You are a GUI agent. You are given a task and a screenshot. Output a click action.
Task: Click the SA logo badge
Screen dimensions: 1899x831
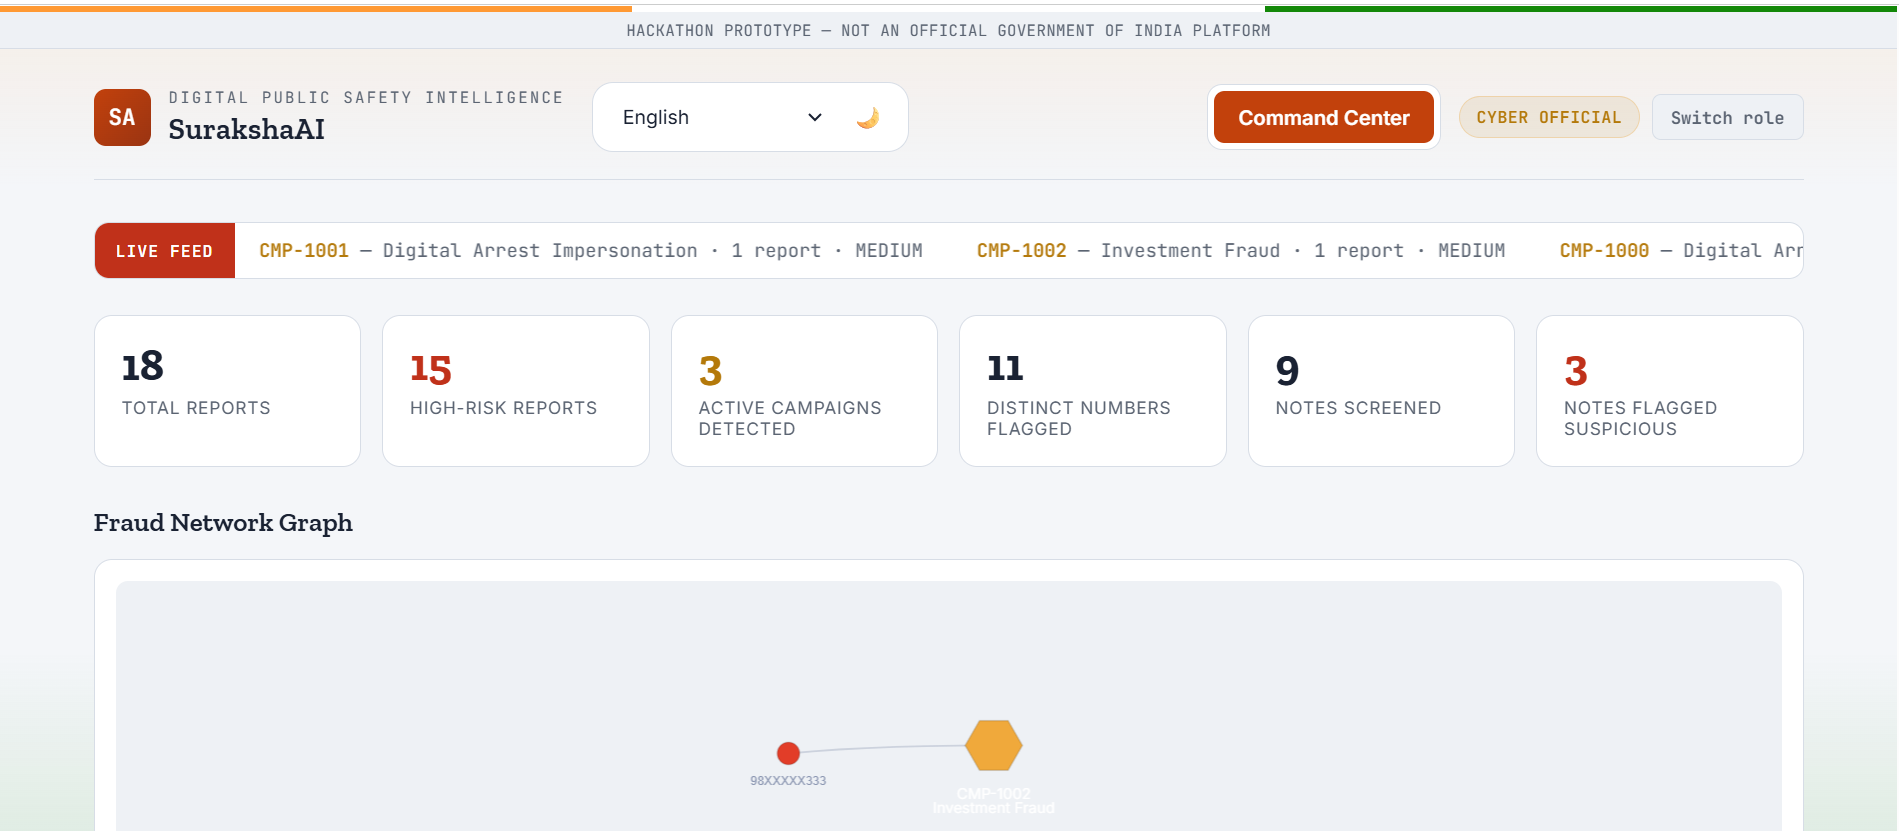tap(122, 117)
